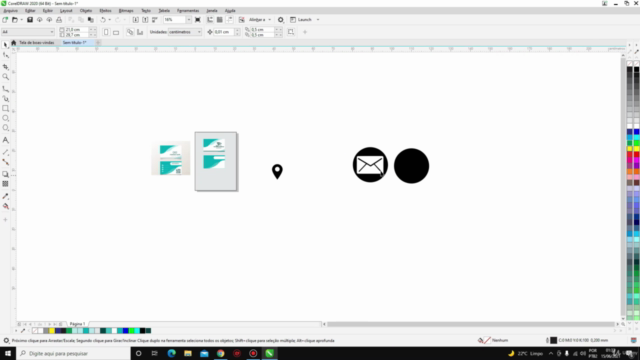Open the A4 page size dropdown
The height and width of the screenshot is (360, 640).
coord(28,32)
